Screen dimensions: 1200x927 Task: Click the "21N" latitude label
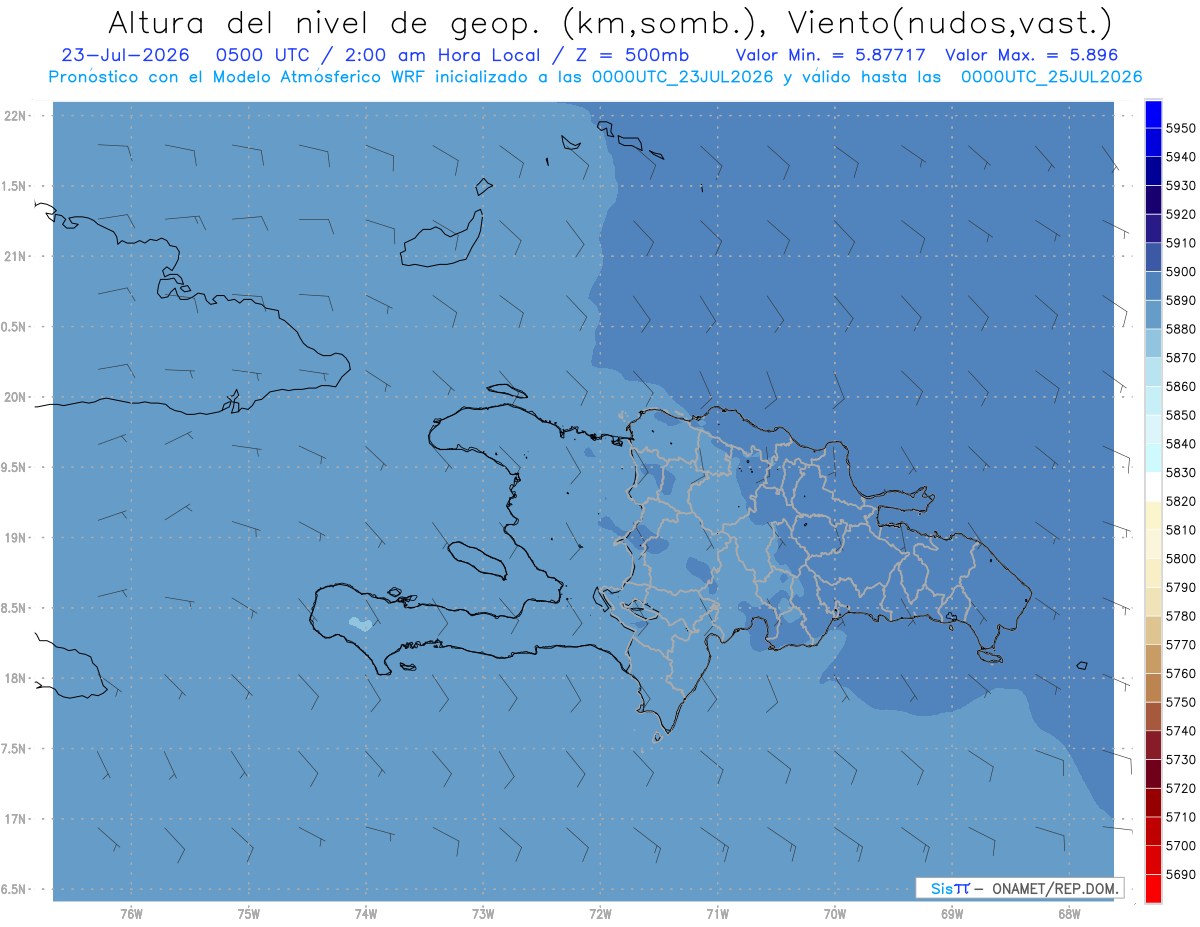pos(14,256)
